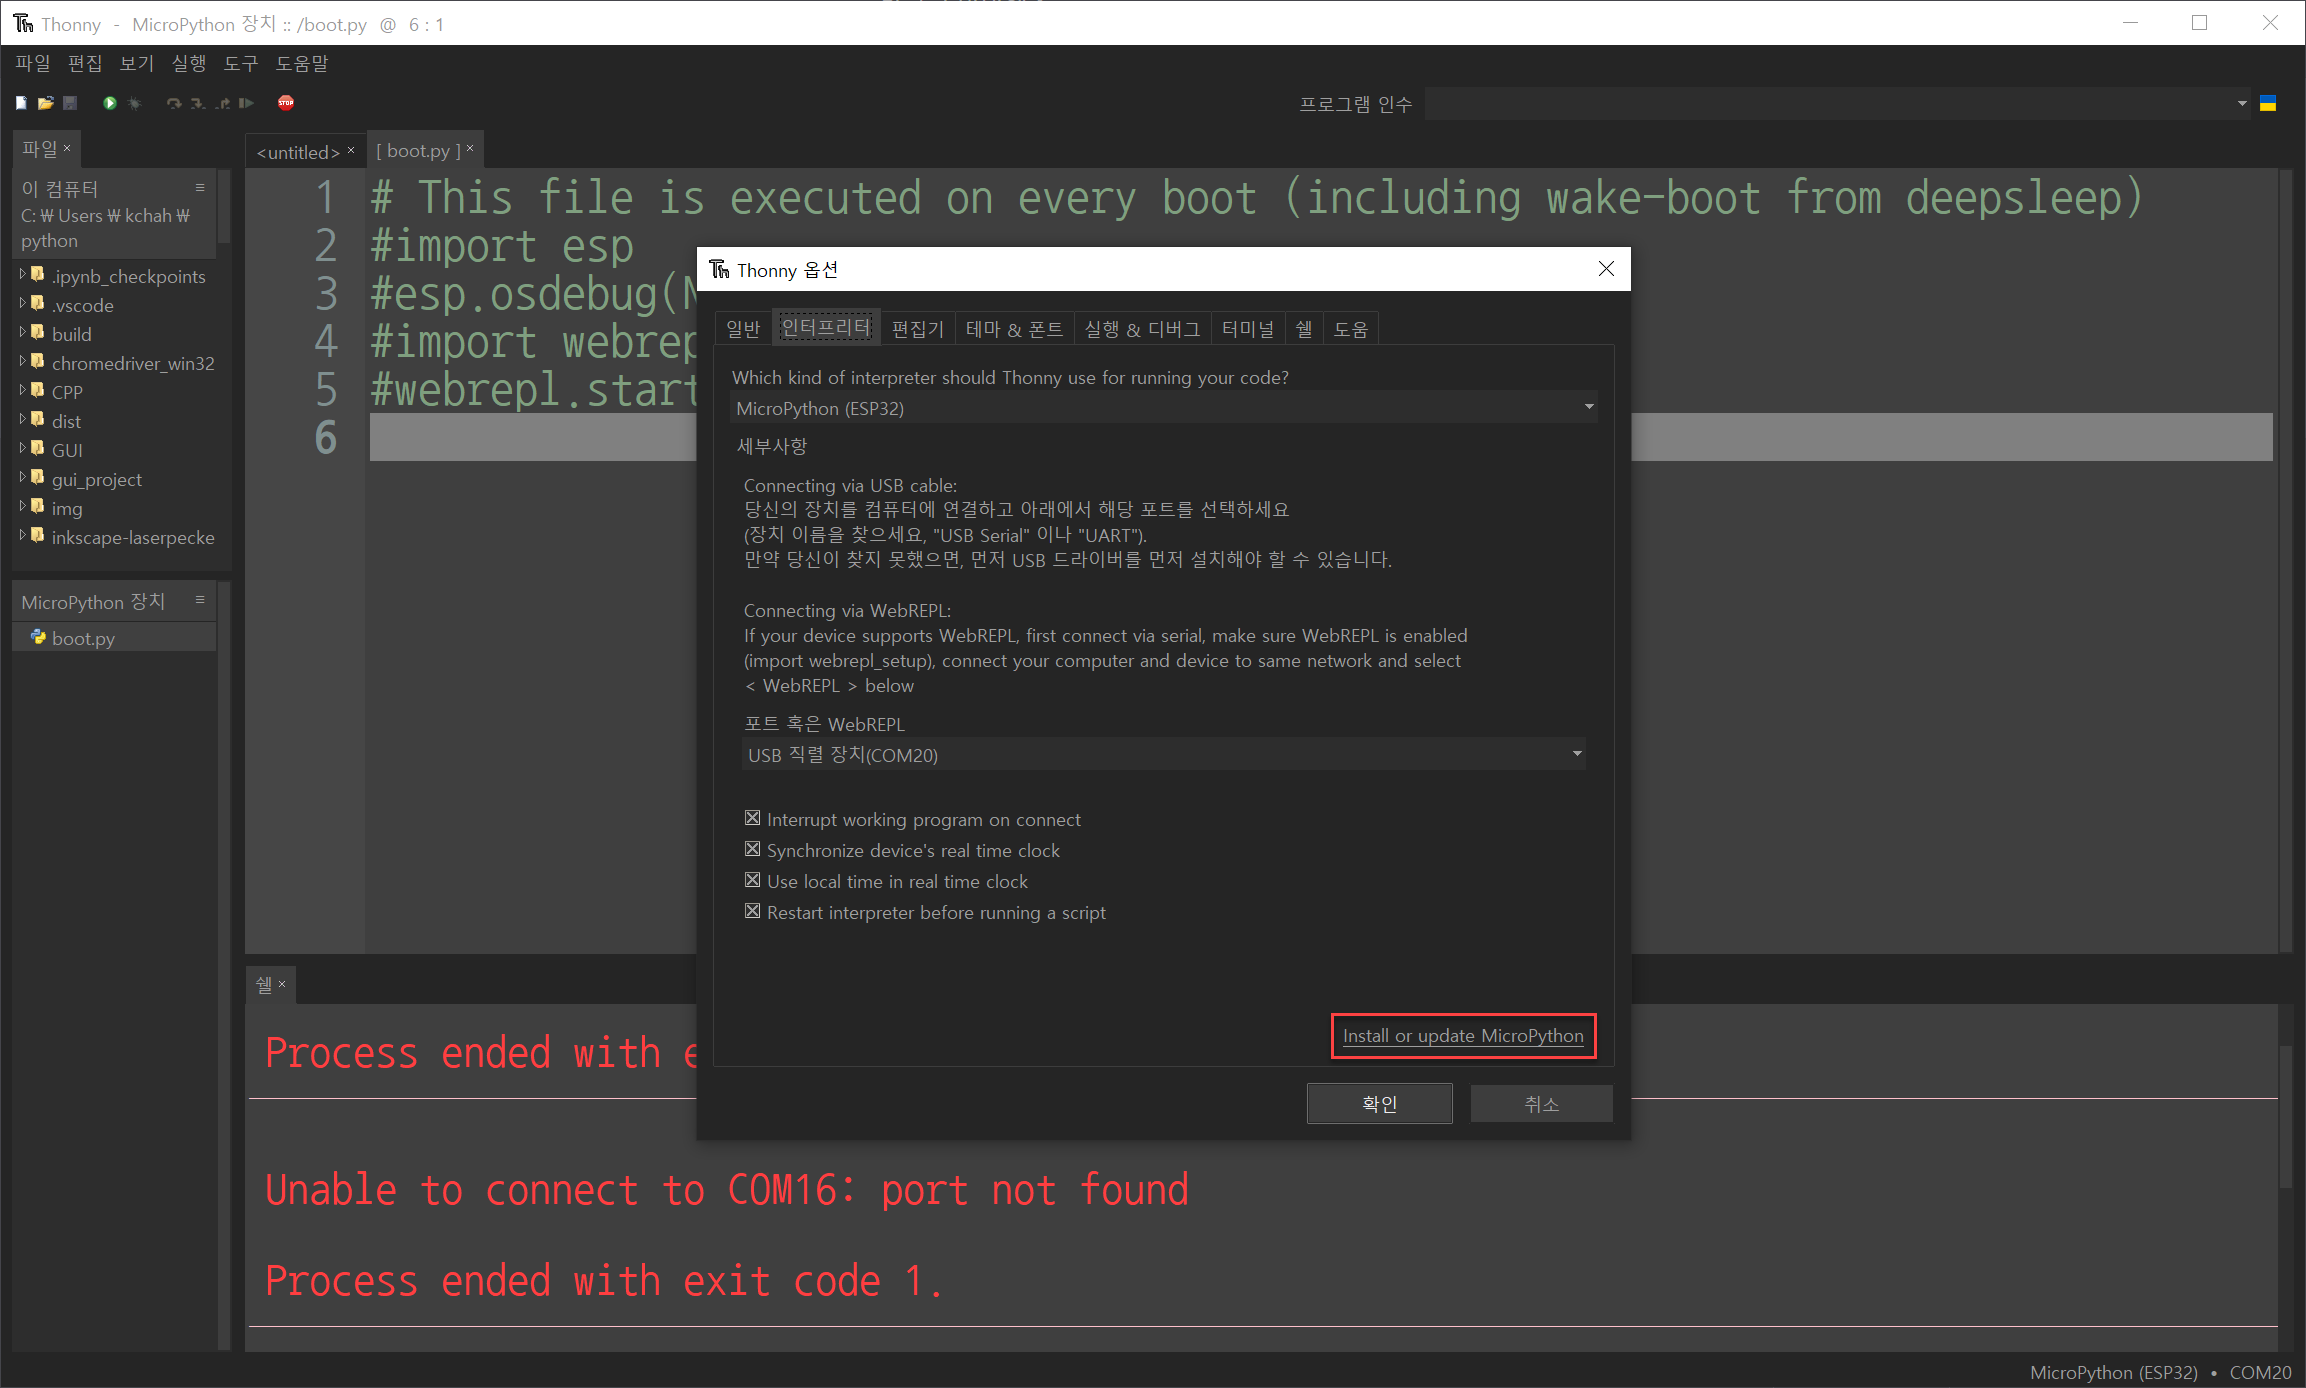
Task: Toggle Synchronize device's real time clock
Action: [x=752, y=850]
